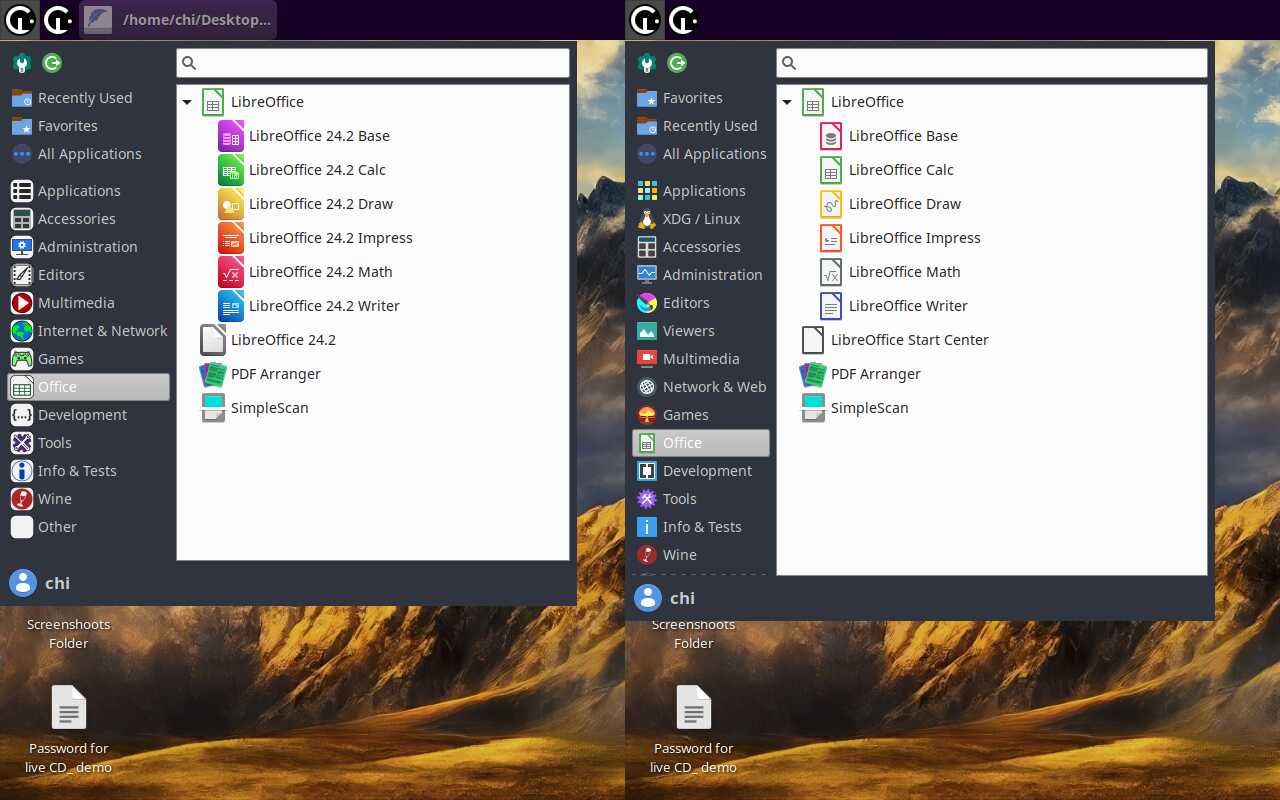Image resolution: width=1280 pixels, height=800 pixels.
Task: Open Favorites in the left menu
Action: pos(89,126)
